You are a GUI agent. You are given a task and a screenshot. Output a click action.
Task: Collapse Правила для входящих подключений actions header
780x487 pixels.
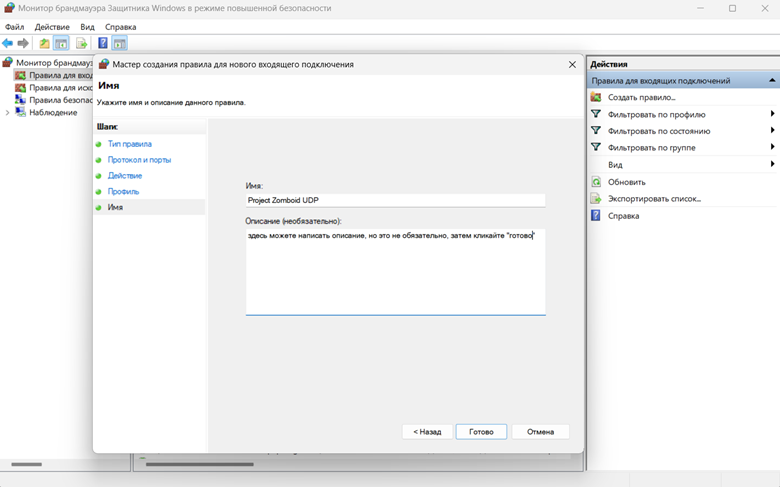(x=772, y=80)
